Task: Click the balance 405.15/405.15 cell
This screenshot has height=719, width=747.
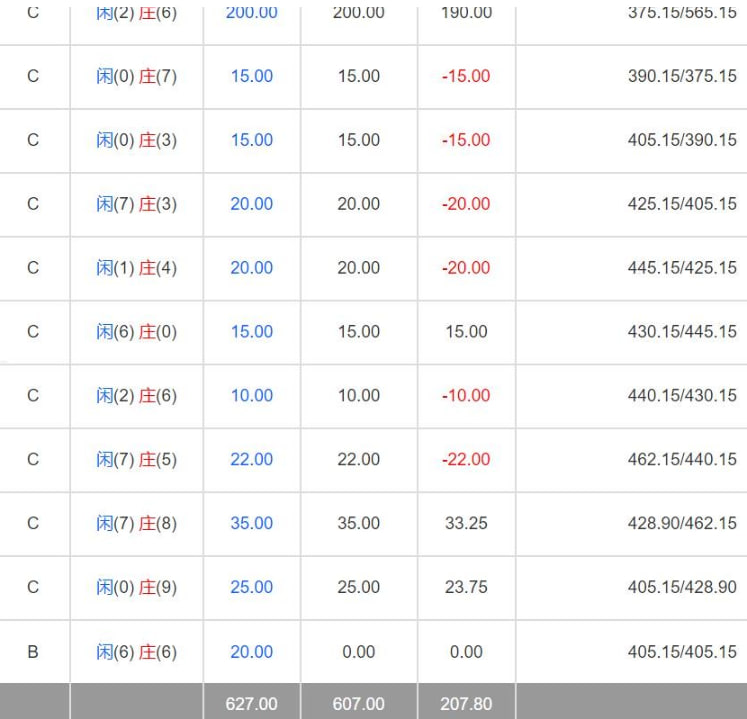Action: [682, 651]
